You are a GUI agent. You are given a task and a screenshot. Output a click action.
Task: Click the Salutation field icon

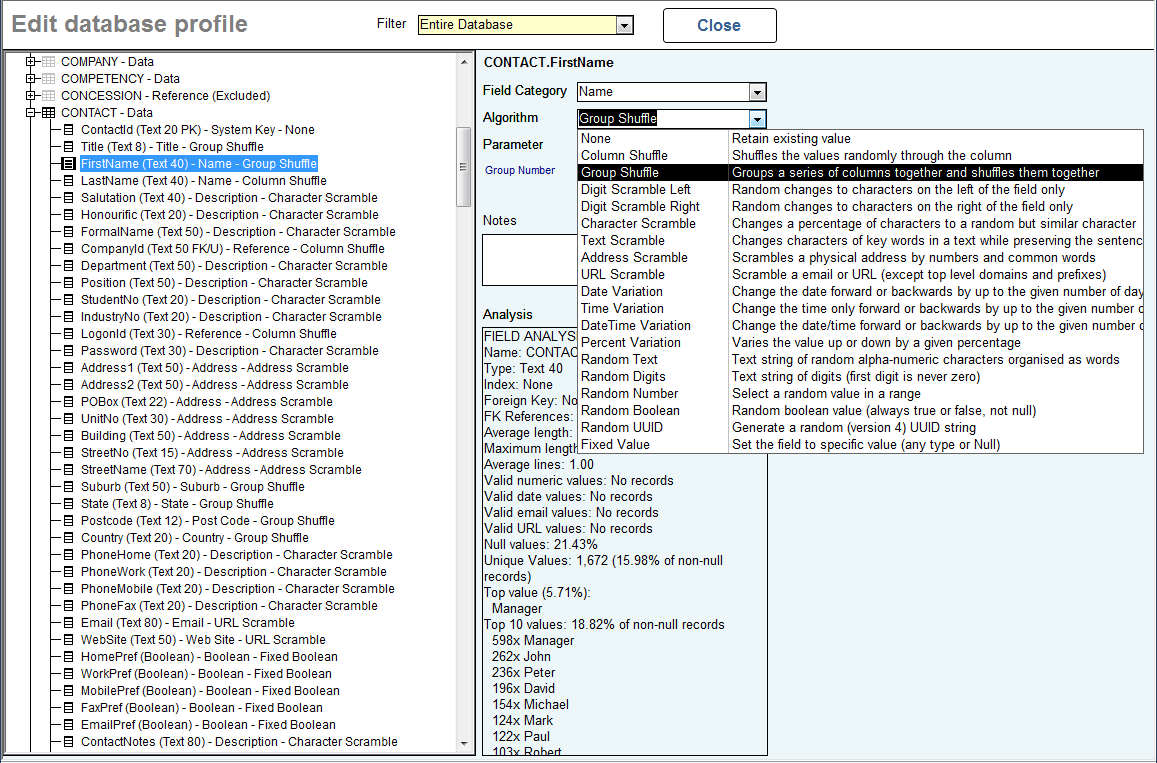(x=69, y=198)
